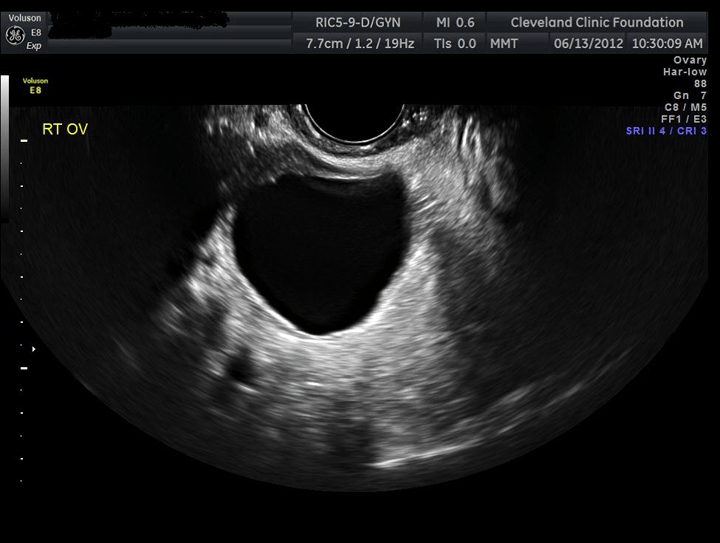Select the RIC5-9-D/GYN probe field
The image size is (720, 543).
[x=357, y=22]
